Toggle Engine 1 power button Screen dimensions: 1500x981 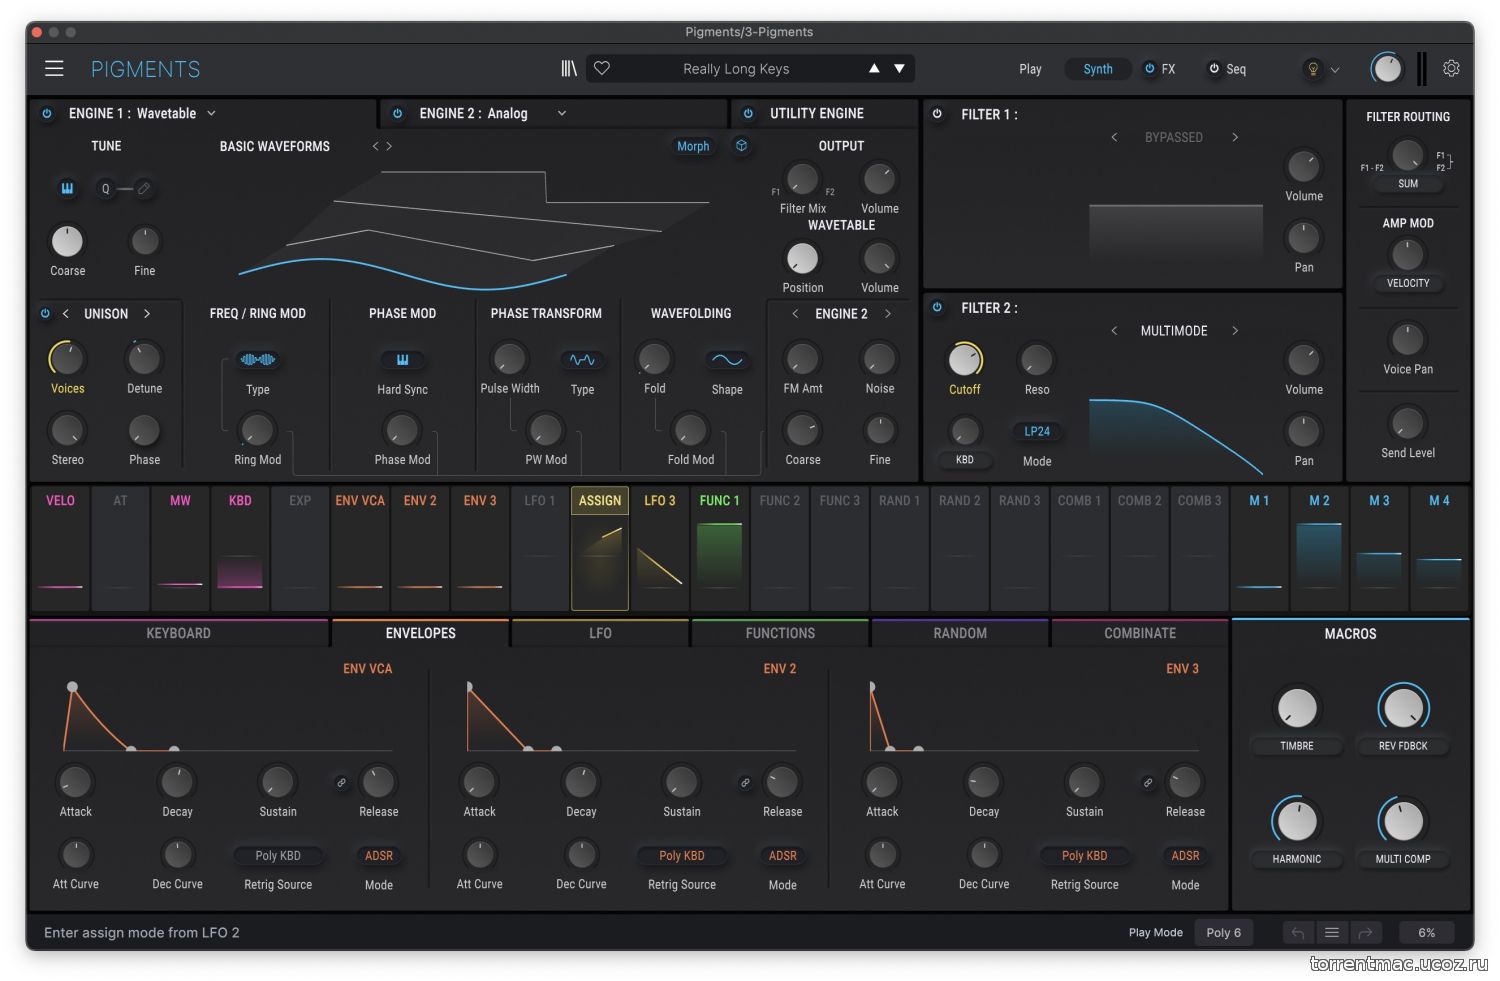(x=47, y=114)
